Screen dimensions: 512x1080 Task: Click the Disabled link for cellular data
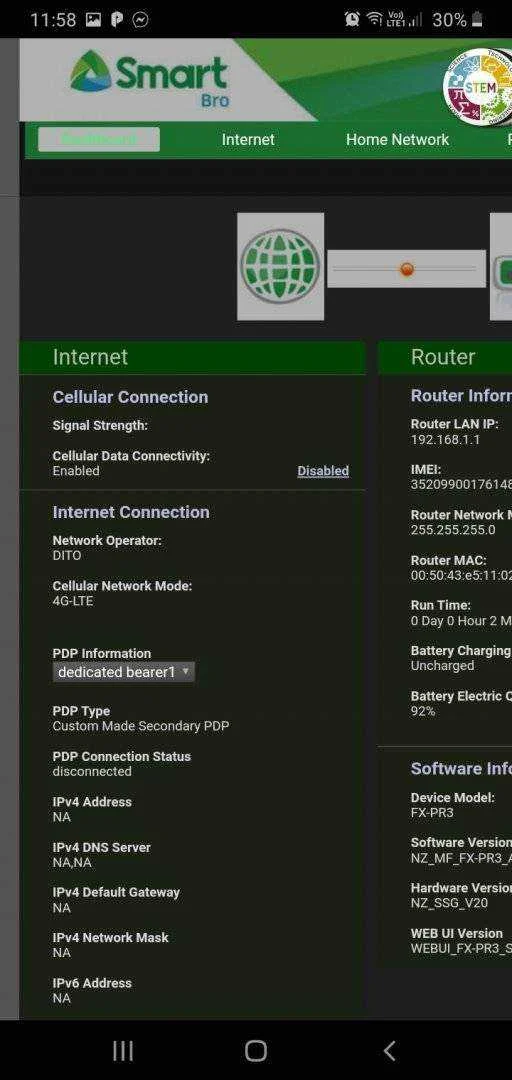pos(323,471)
